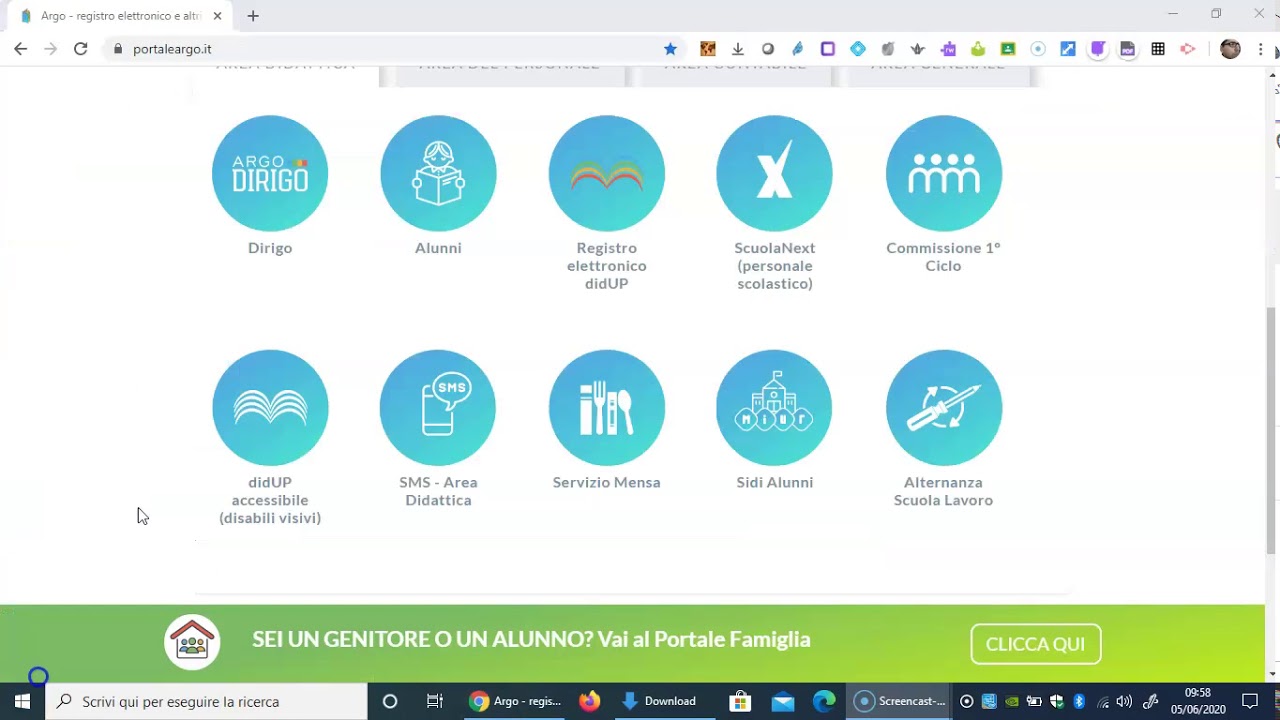
Task: Open the Windows Start menu
Action: (x=22, y=702)
